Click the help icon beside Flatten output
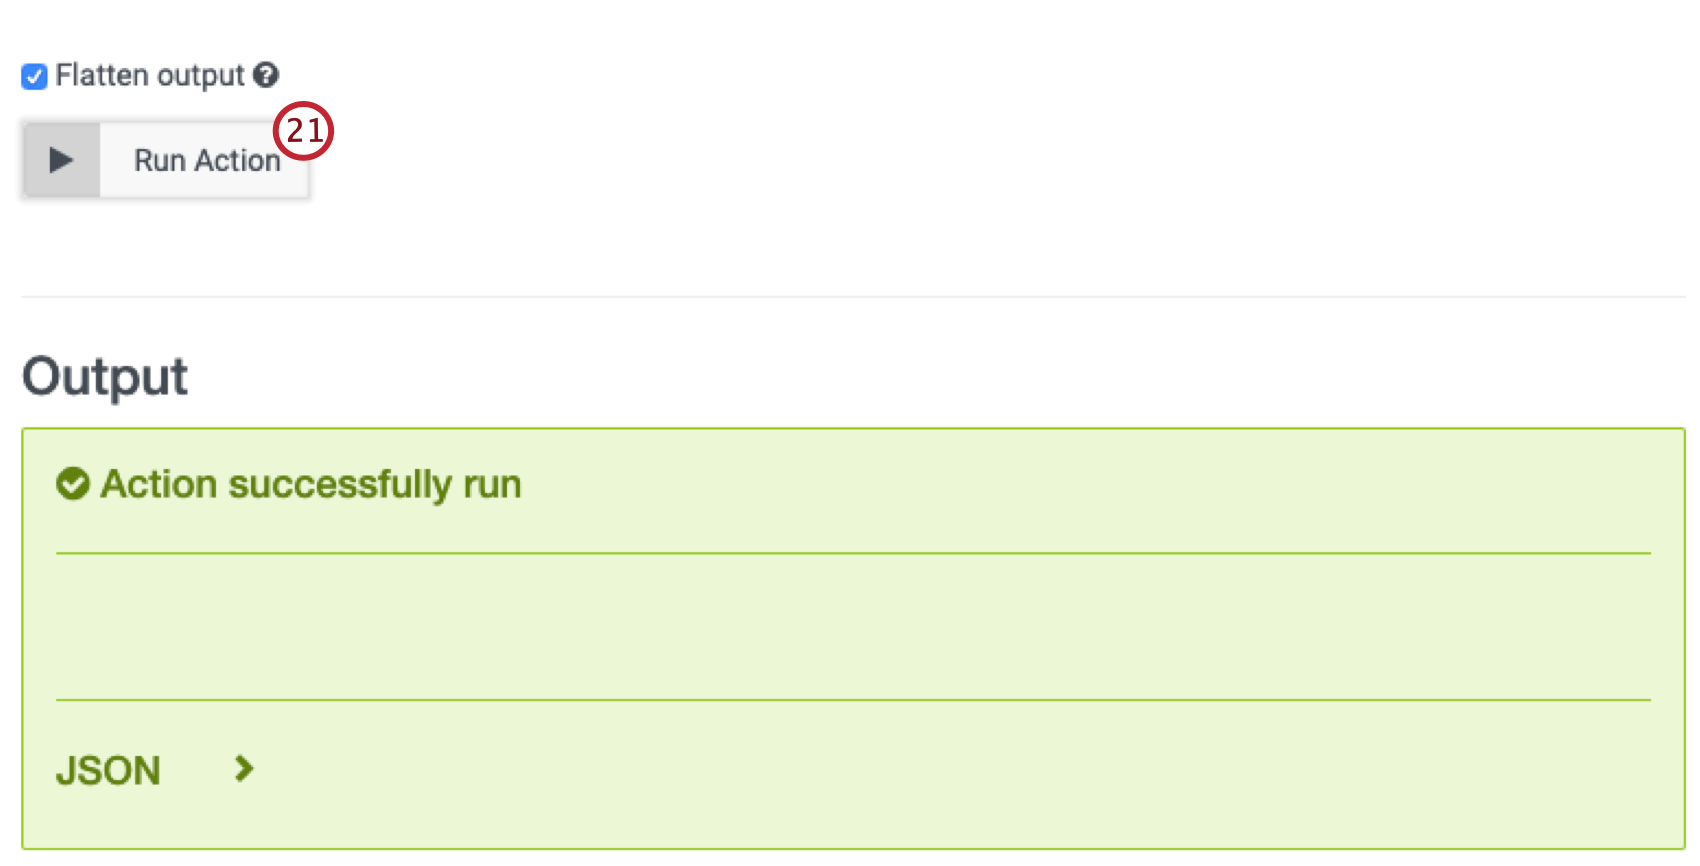 (265, 75)
